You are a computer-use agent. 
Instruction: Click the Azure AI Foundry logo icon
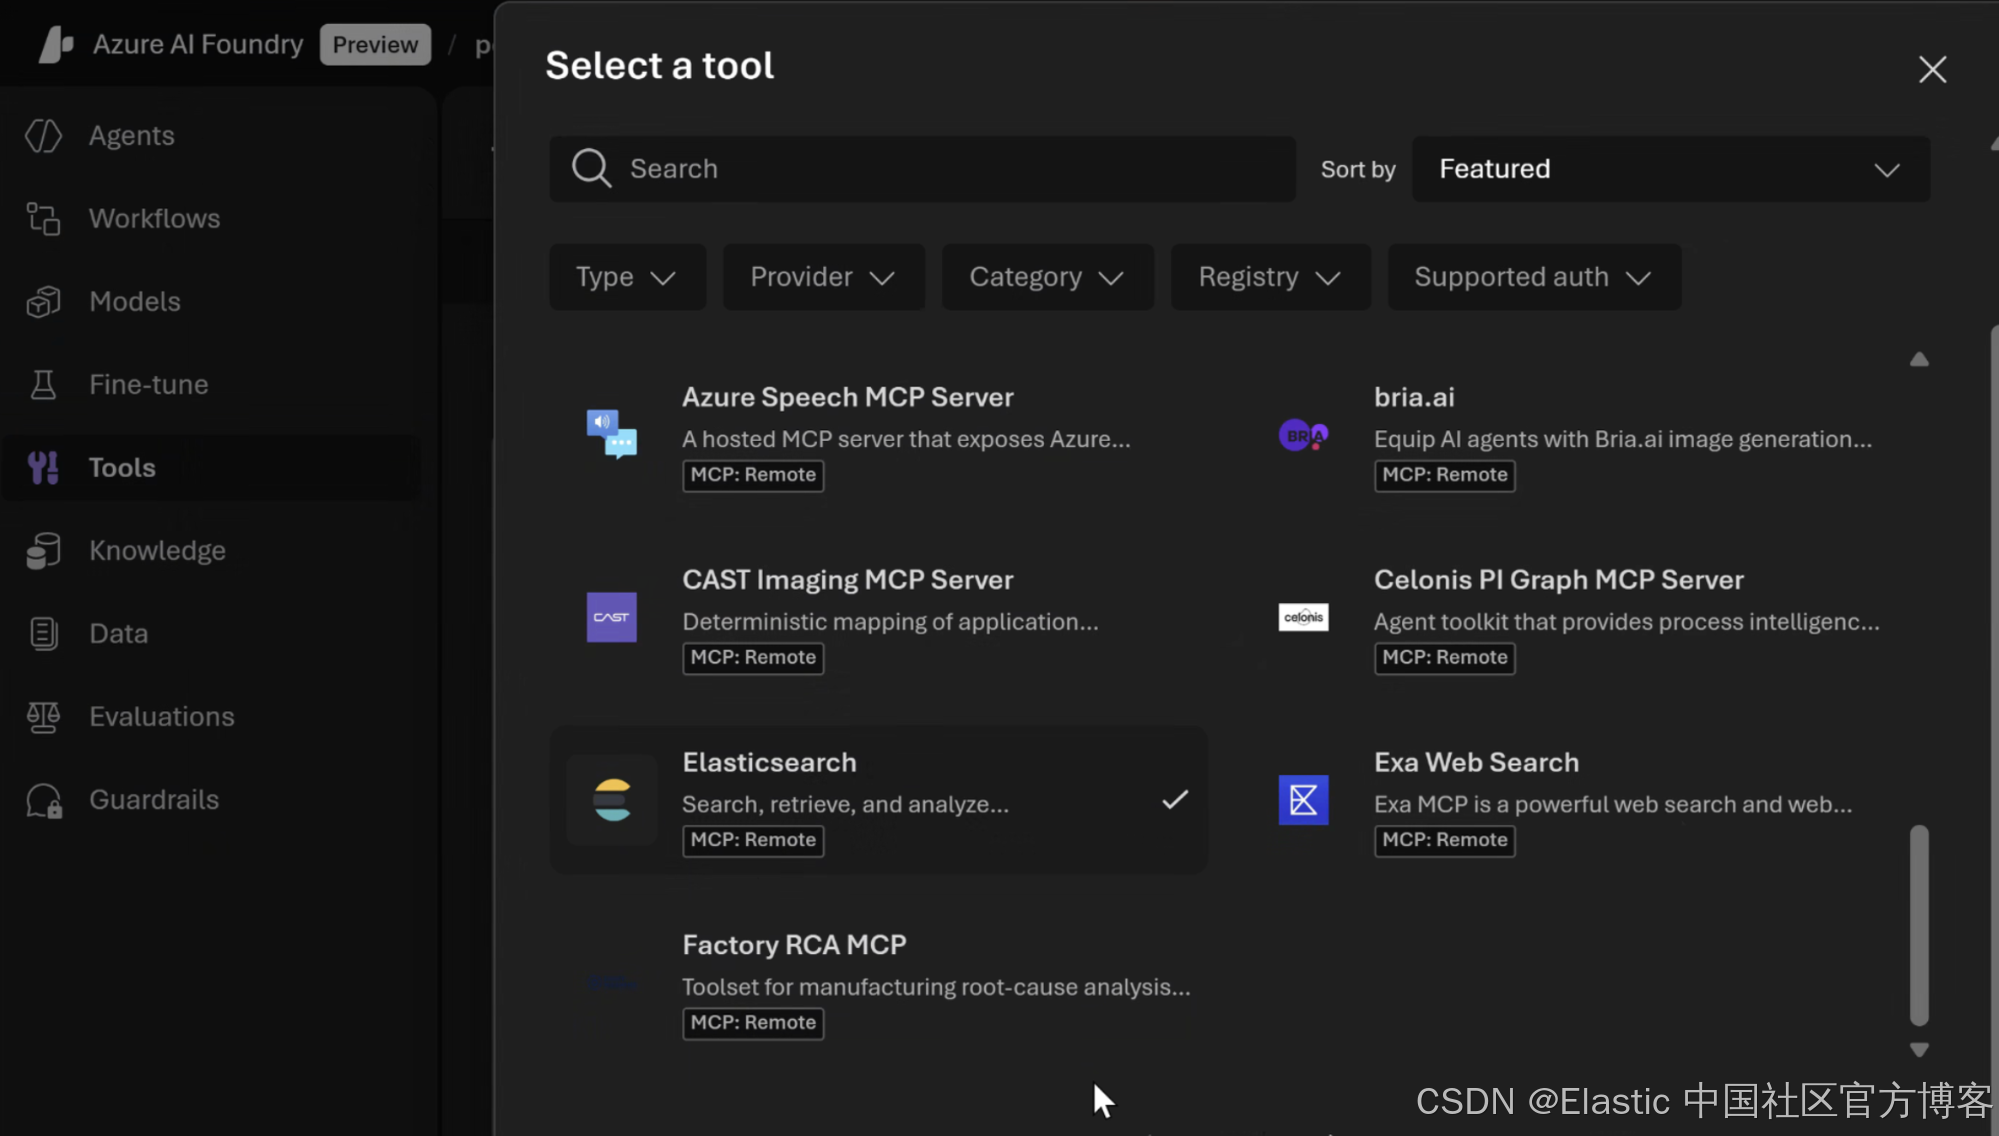(56, 44)
